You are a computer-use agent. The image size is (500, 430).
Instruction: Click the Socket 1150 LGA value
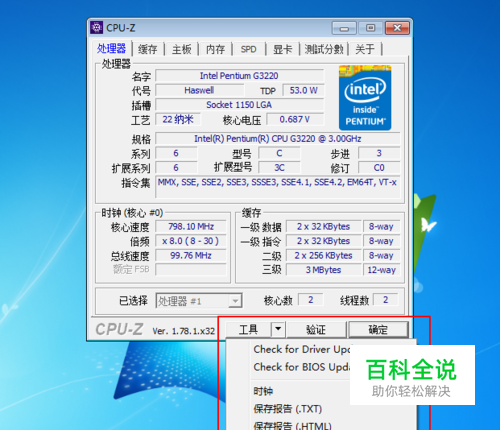click(239, 105)
